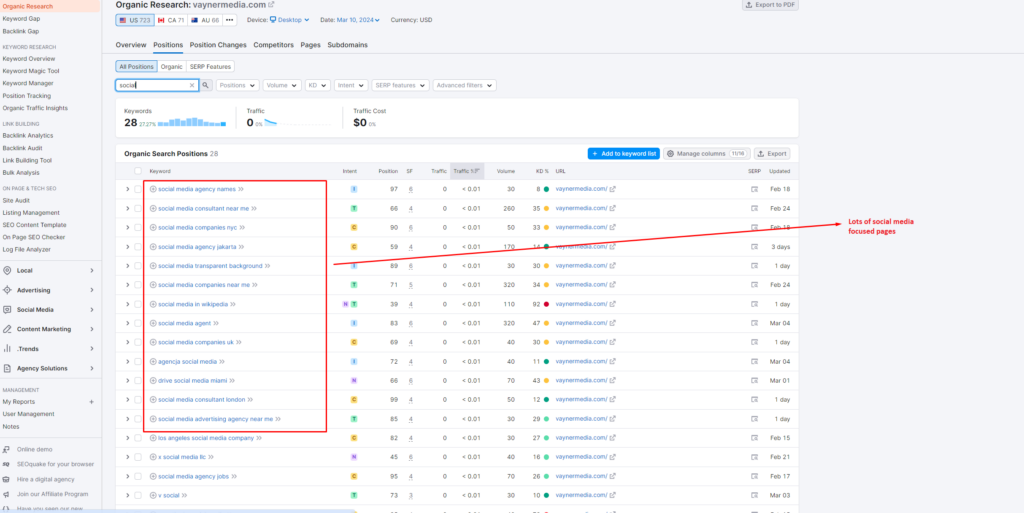
Task: Check the box for social media consultant near me
Action: tap(138, 208)
